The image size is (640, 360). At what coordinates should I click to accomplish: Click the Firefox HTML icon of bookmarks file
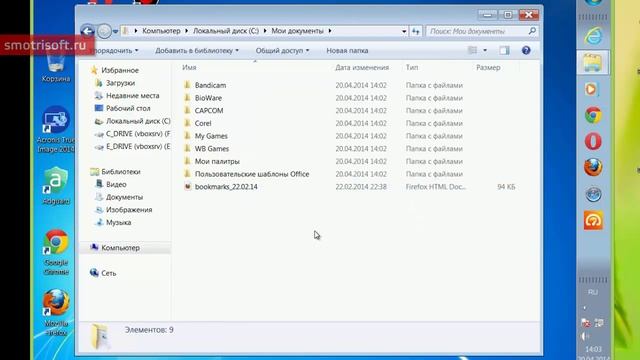(x=187, y=187)
